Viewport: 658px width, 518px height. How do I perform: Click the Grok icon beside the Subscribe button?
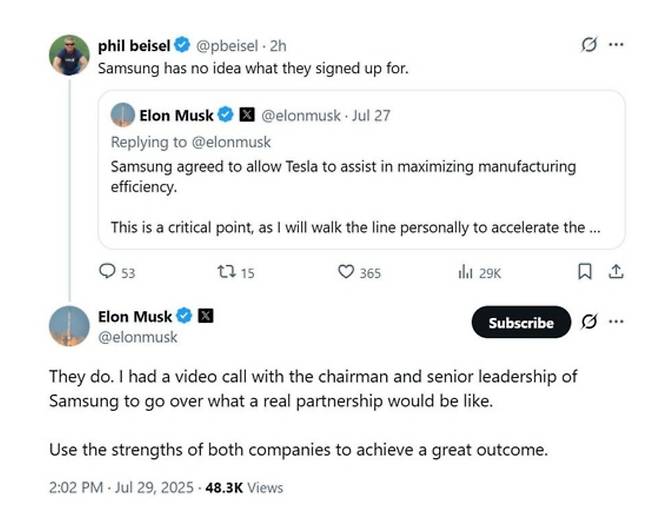(x=589, y=322)
